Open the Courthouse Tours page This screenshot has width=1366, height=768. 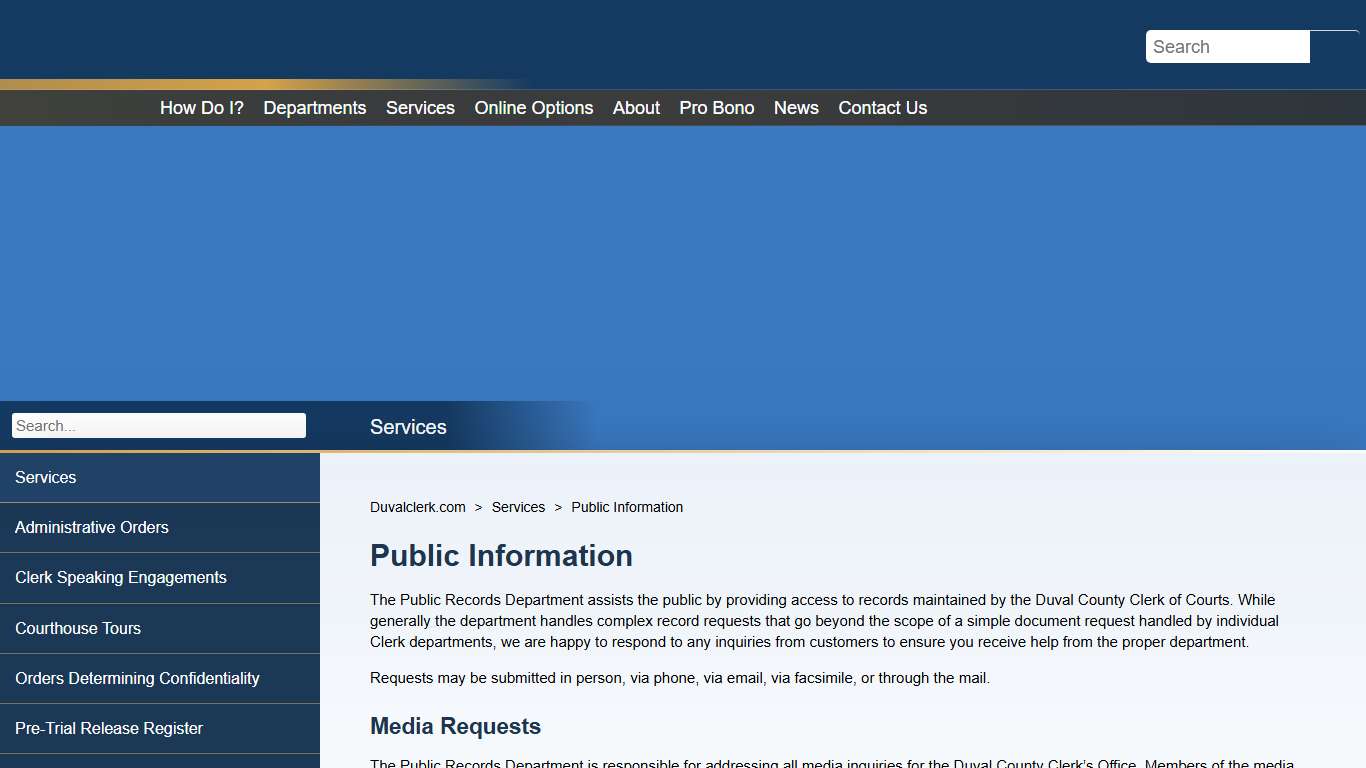point(78,628)
